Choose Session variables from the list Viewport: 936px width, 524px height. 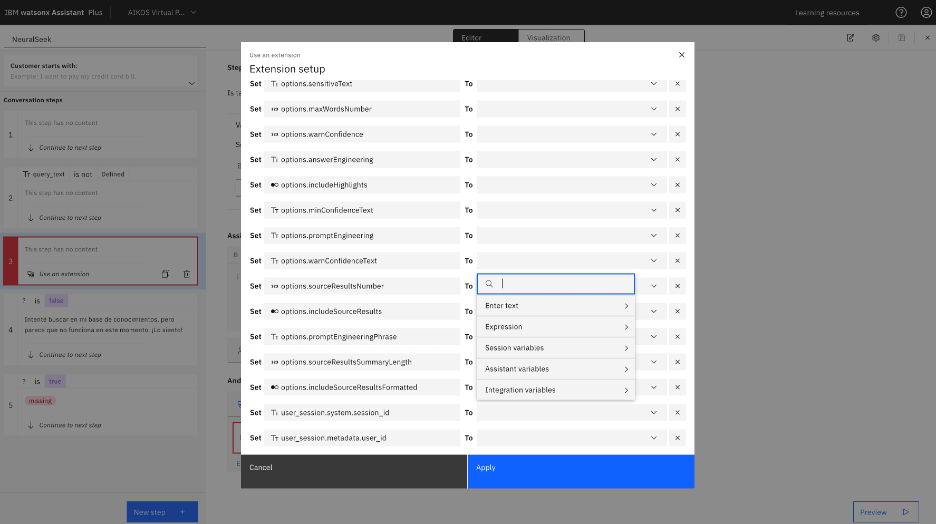click(x=556, y=348)
